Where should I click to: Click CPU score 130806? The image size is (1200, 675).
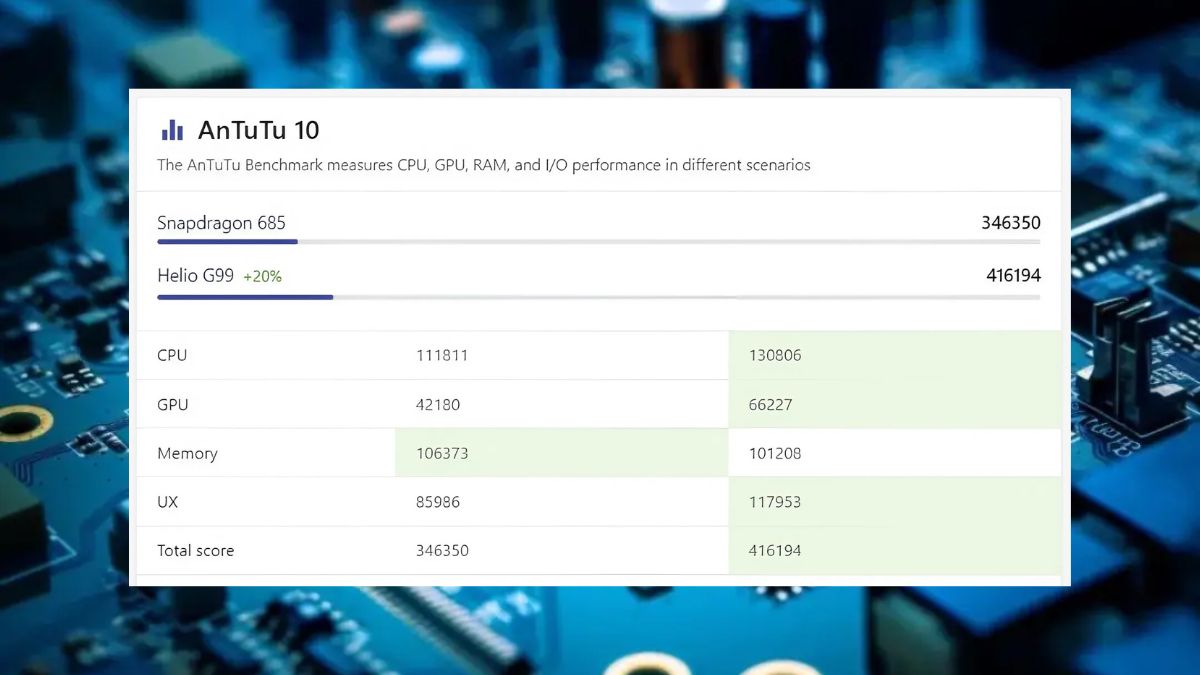(x=775, y=355)
